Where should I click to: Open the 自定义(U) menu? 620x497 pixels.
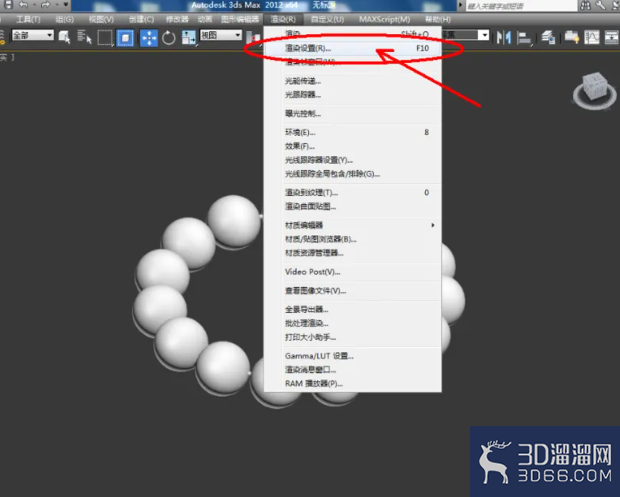click(327, 19)
